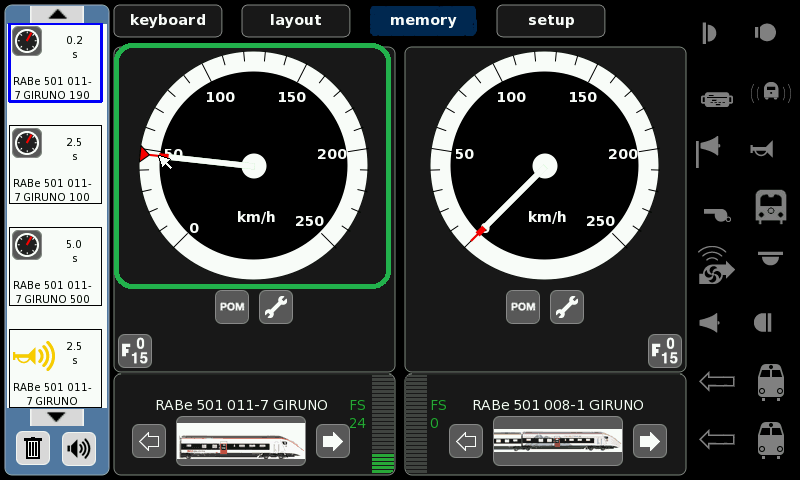Reverse direction arrow for RABe 501 008-1

coord(466,440)
